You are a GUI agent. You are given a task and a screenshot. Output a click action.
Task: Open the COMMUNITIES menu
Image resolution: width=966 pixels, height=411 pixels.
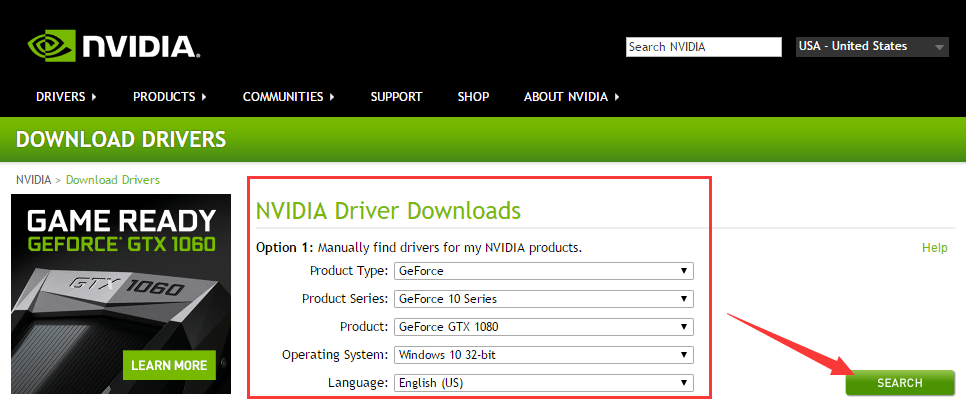tap(289, 97)
